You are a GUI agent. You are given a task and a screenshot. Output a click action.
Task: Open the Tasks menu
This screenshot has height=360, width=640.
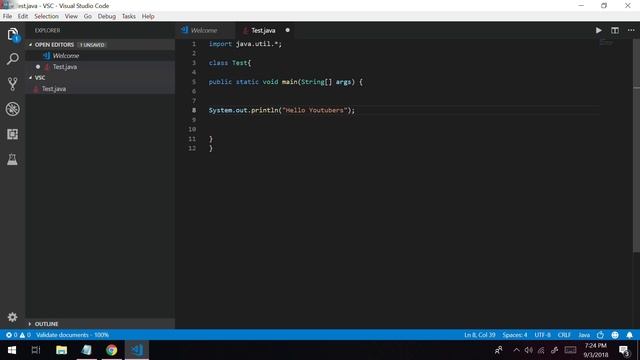click(x=129, y=16)
